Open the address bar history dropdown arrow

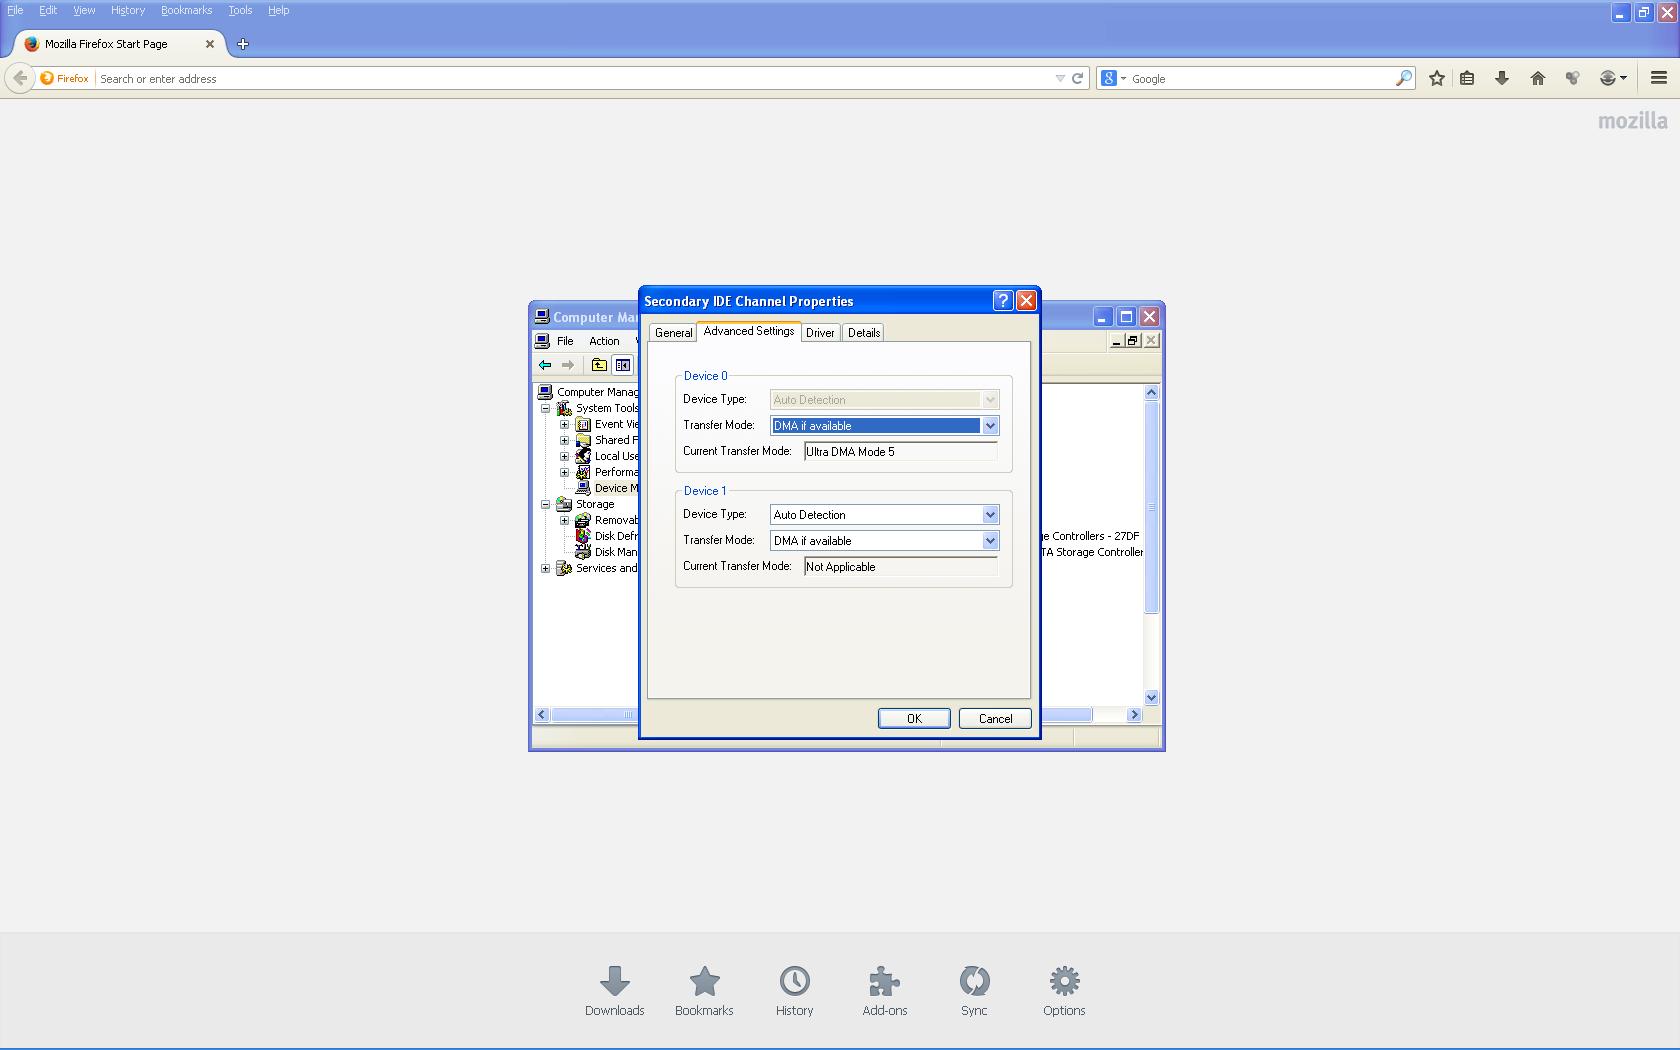pyautogui.click(x=1060, y=78)
